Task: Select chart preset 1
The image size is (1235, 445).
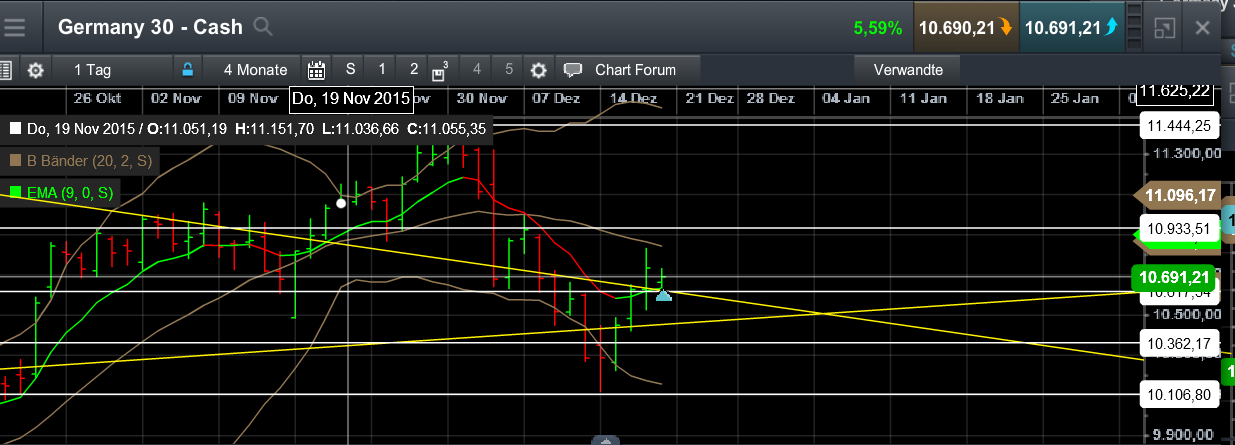Action: click(x=382, y=69)
